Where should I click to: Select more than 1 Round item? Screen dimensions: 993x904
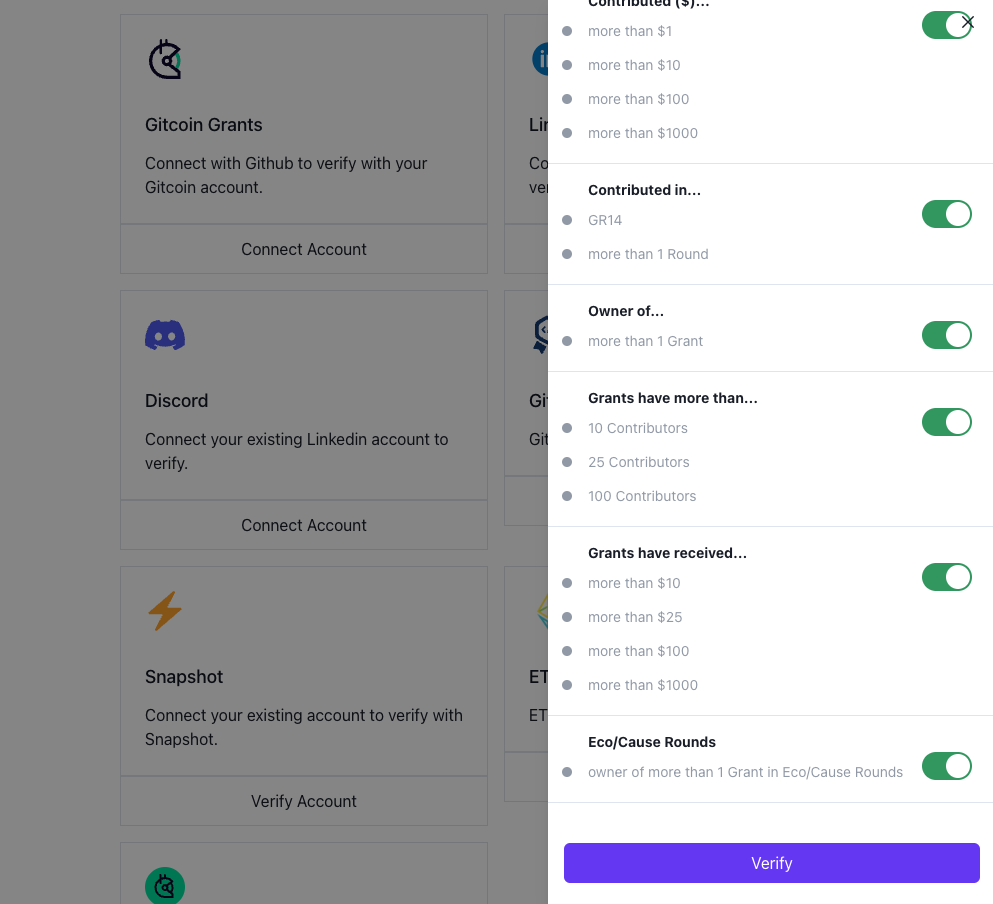[648, 254]
